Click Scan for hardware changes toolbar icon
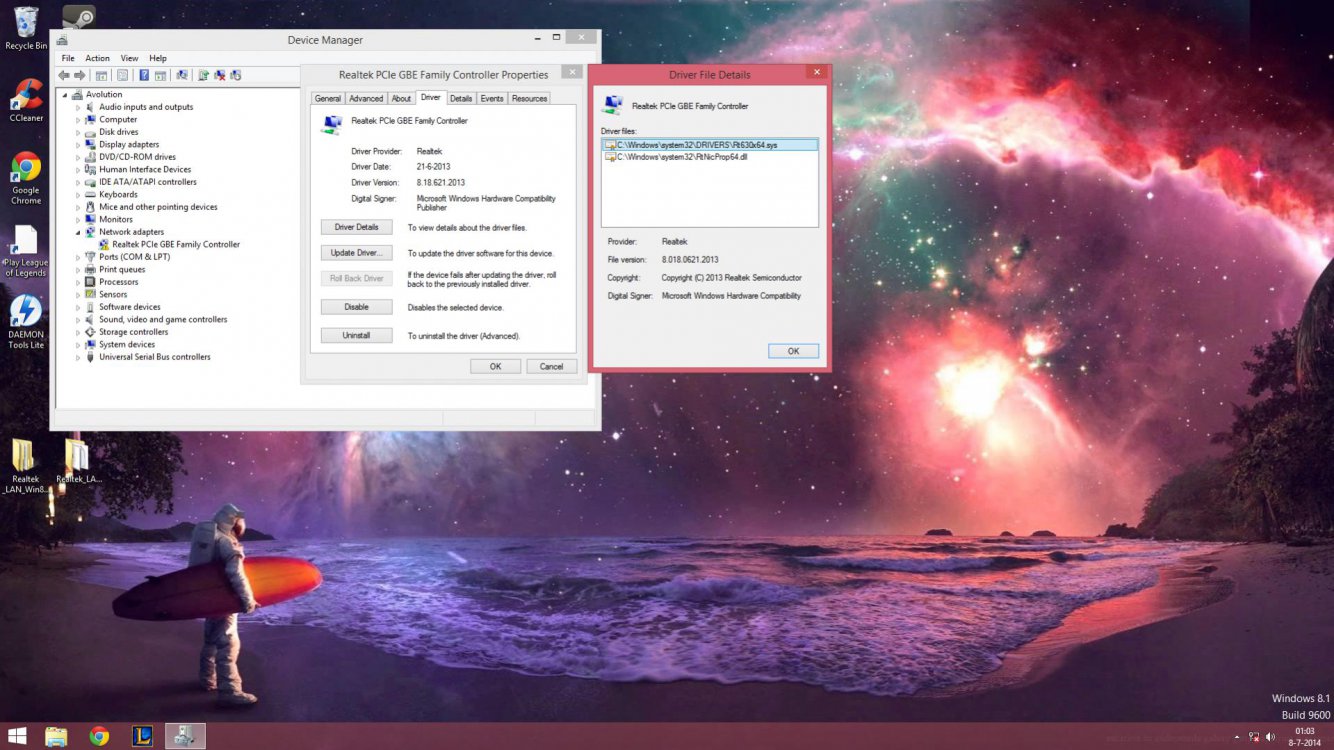This screenshot has height=750, width=1334. [x=182, y=75]
